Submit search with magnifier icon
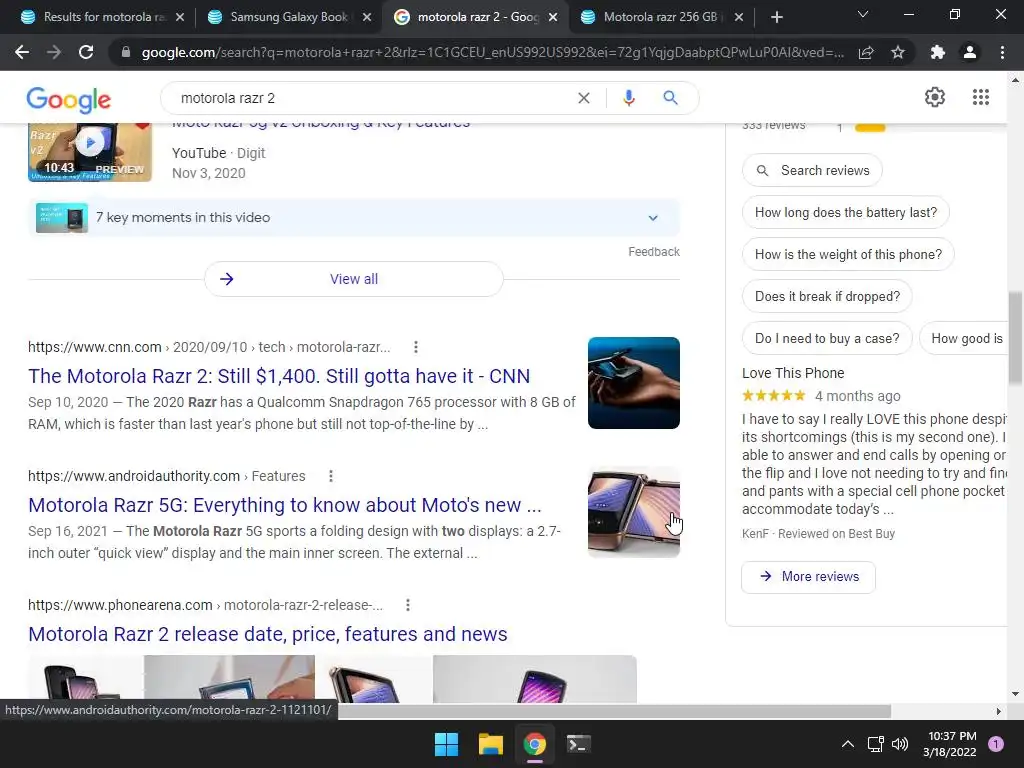1024x768 pixels. (670, 98)
